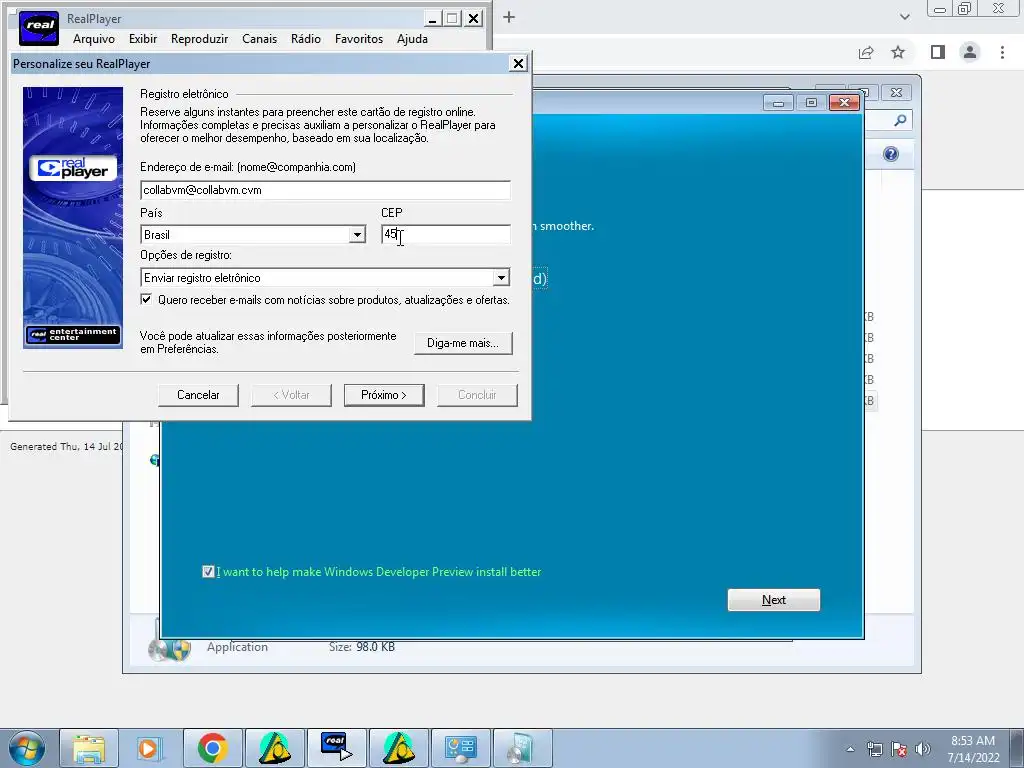The image size is (1024, 768).
Task: Click the first green triangle app taskbar icon
Action: [x=274, y=748]
